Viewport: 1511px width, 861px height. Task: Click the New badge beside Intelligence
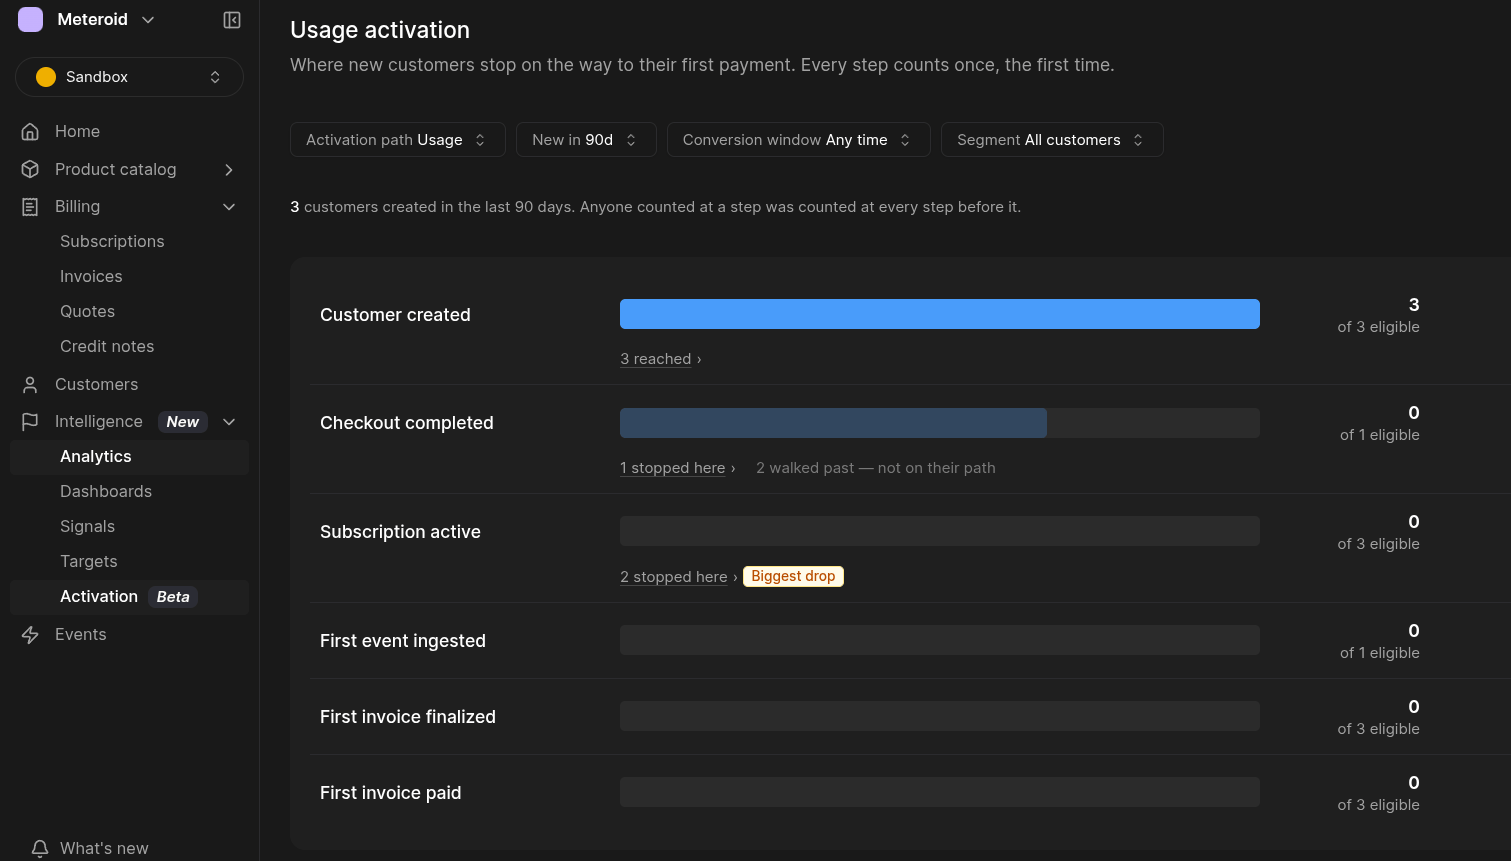(183, 422)
